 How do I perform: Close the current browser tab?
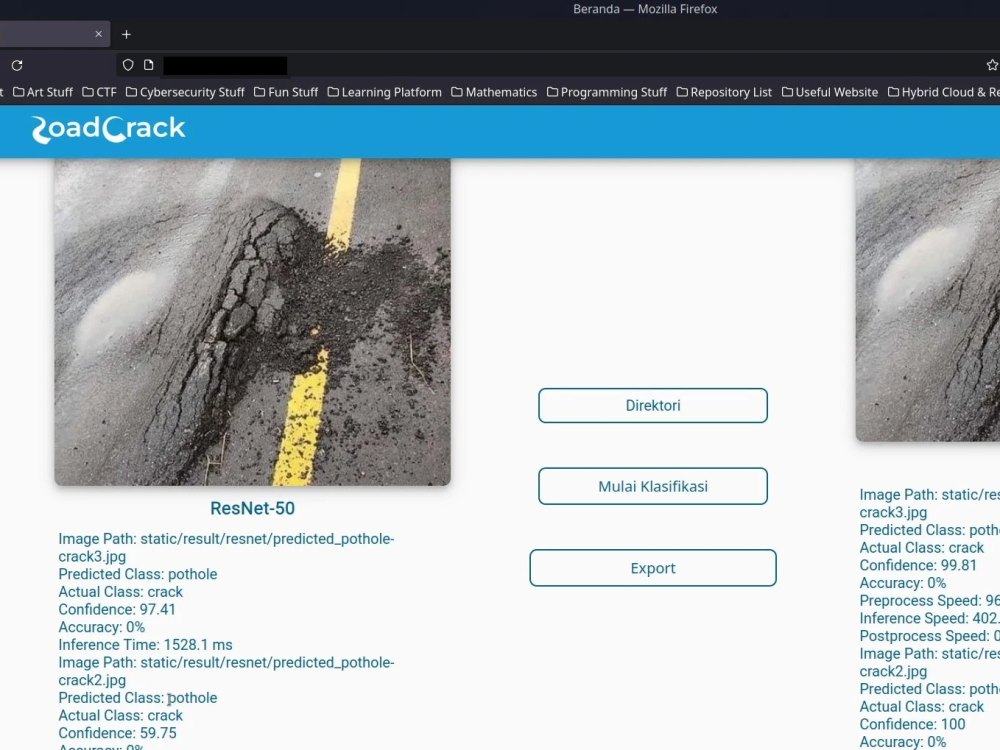(x=98, y=34)
